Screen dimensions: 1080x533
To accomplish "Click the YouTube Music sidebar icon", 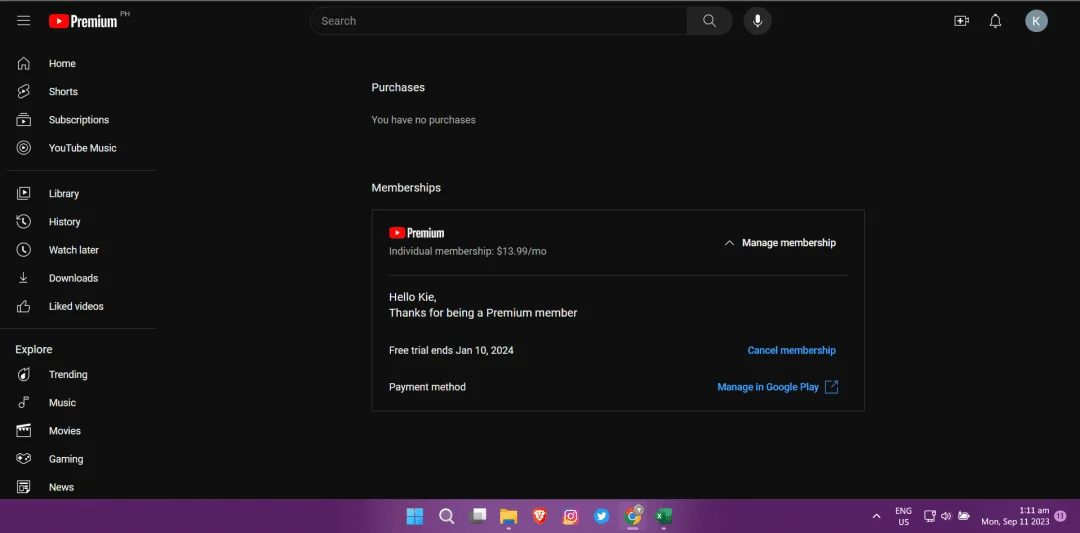I will [x=23, y=148].
